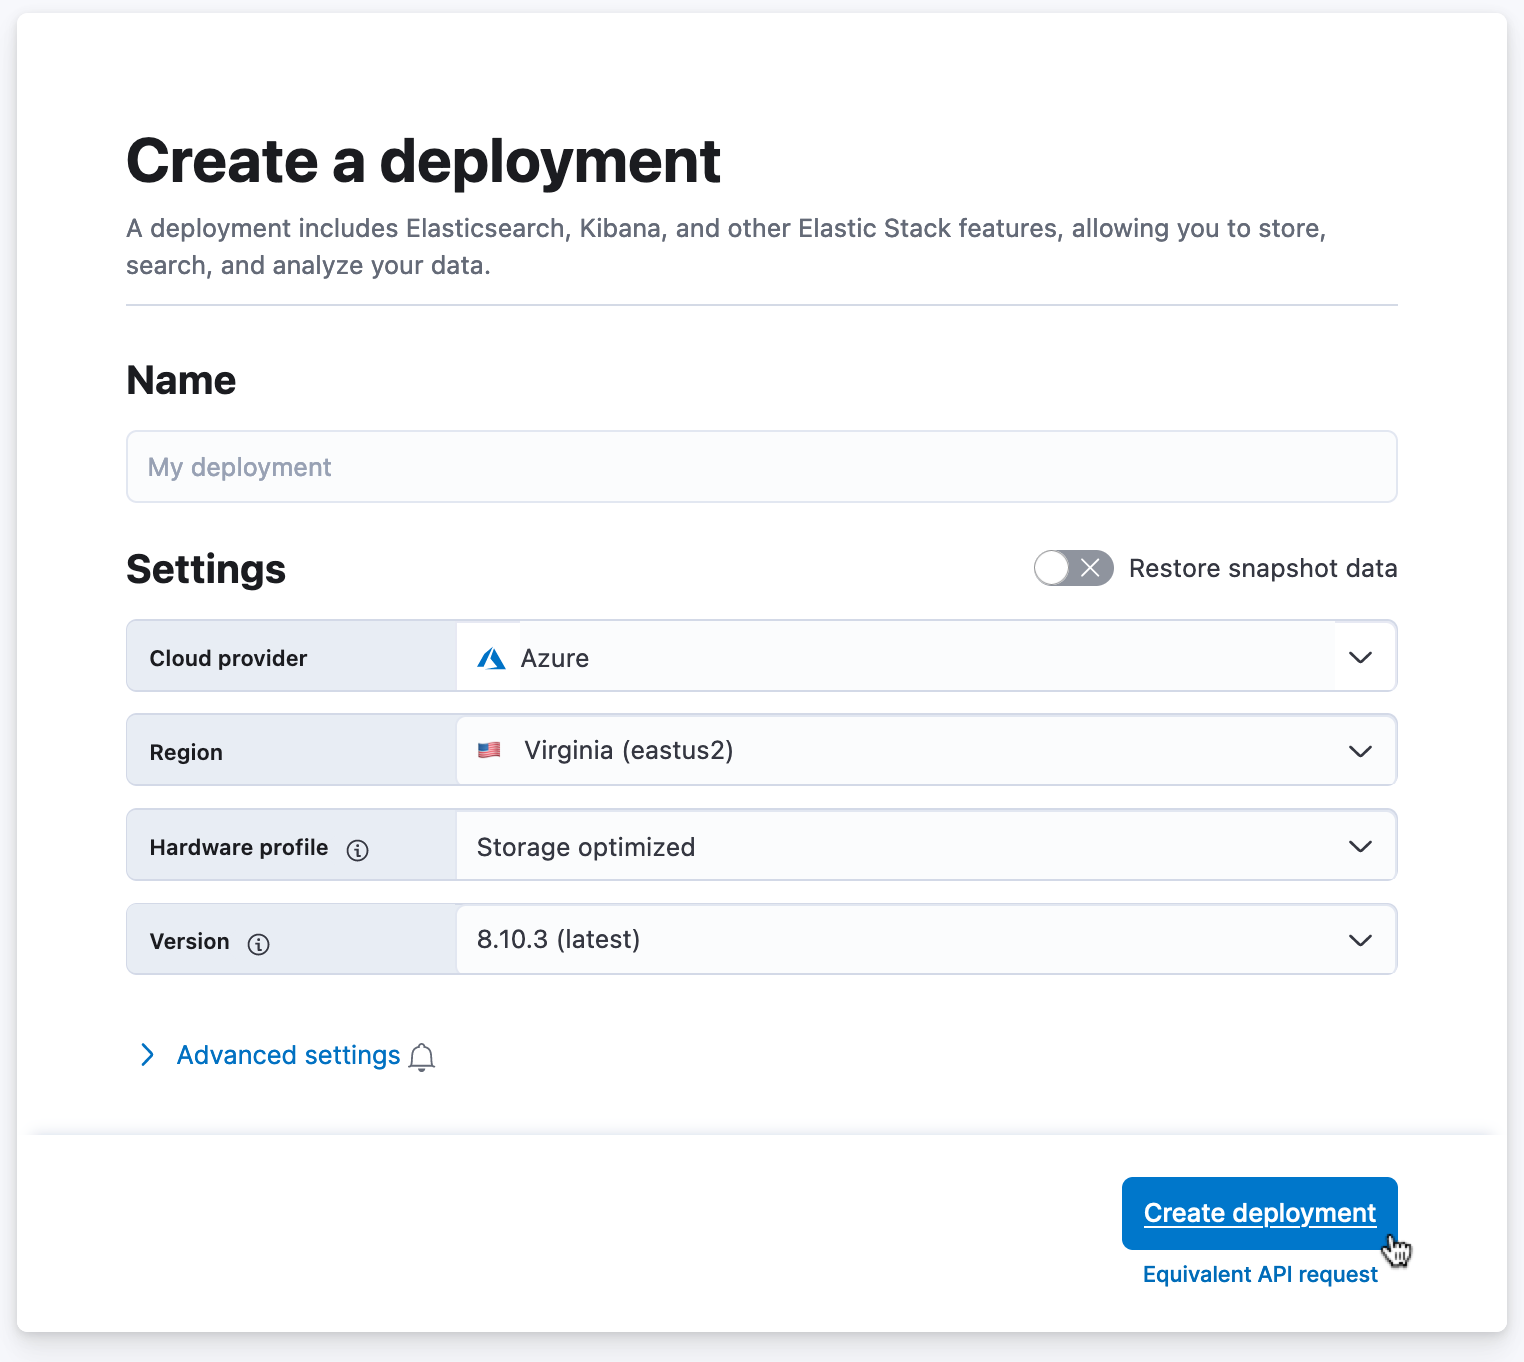Open the Equivalent API request link
This screenshot has width=1524, height=1362.
pos(1259,1274)
